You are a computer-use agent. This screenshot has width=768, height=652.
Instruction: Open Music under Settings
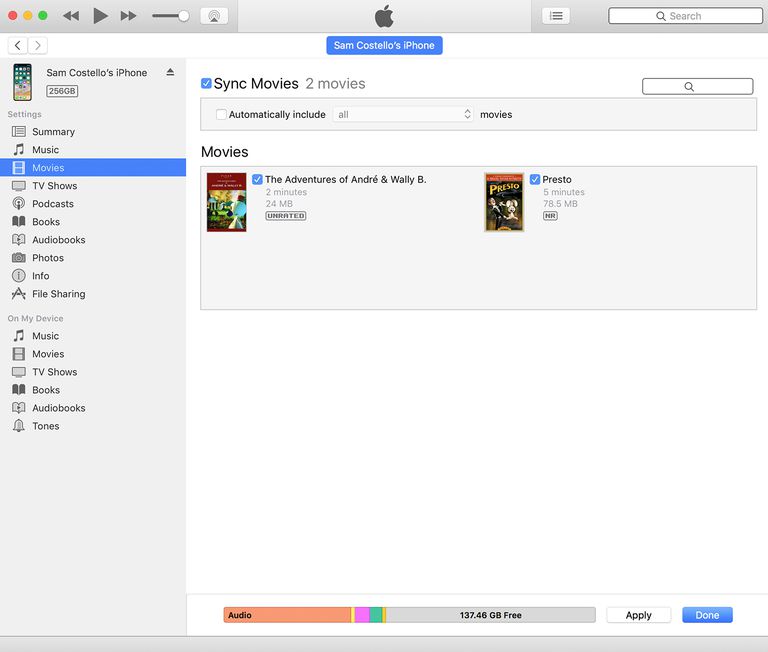pos(93,150)
